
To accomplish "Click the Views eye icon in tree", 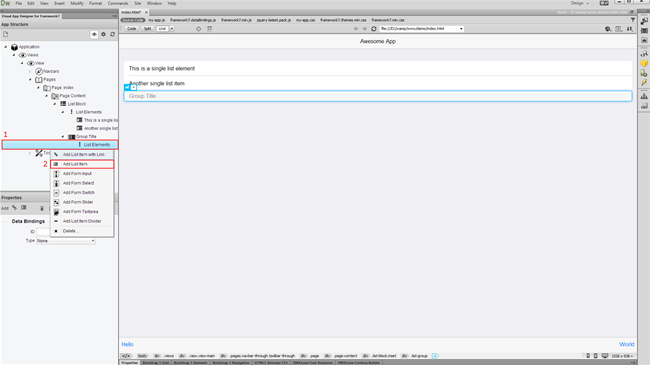I will (x=22, y=55).
